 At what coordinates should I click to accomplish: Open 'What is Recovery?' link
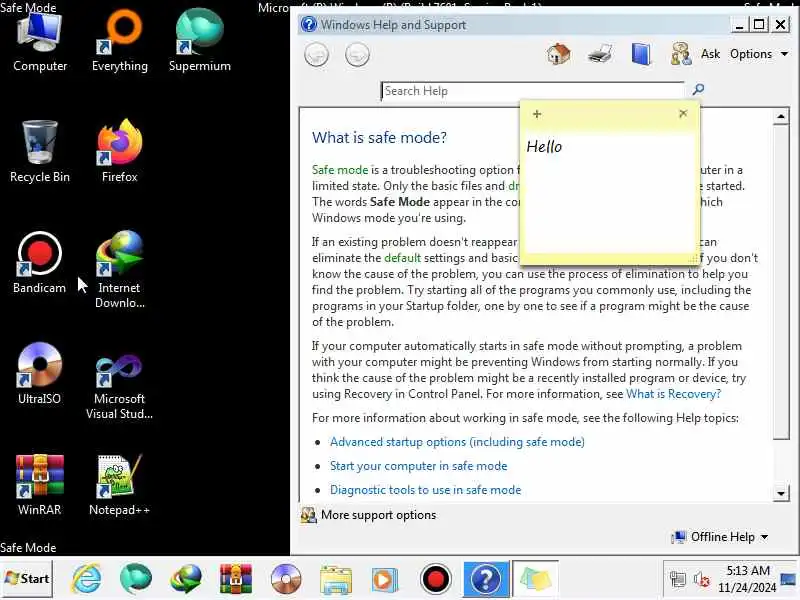coord(673,394)
